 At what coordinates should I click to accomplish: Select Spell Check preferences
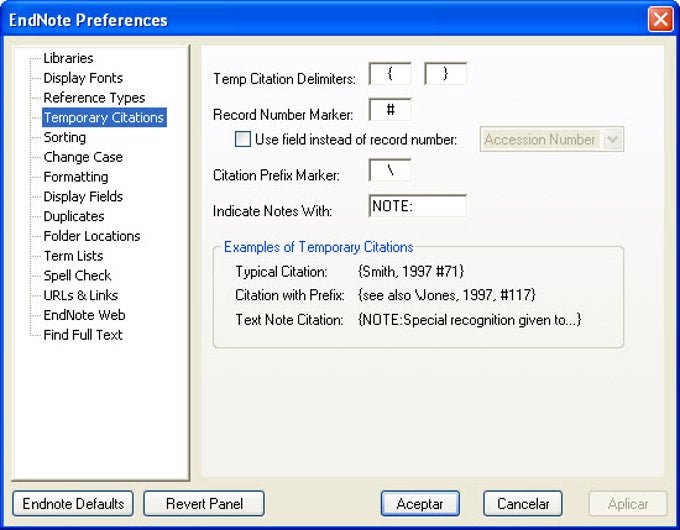[x=78, y=275]
